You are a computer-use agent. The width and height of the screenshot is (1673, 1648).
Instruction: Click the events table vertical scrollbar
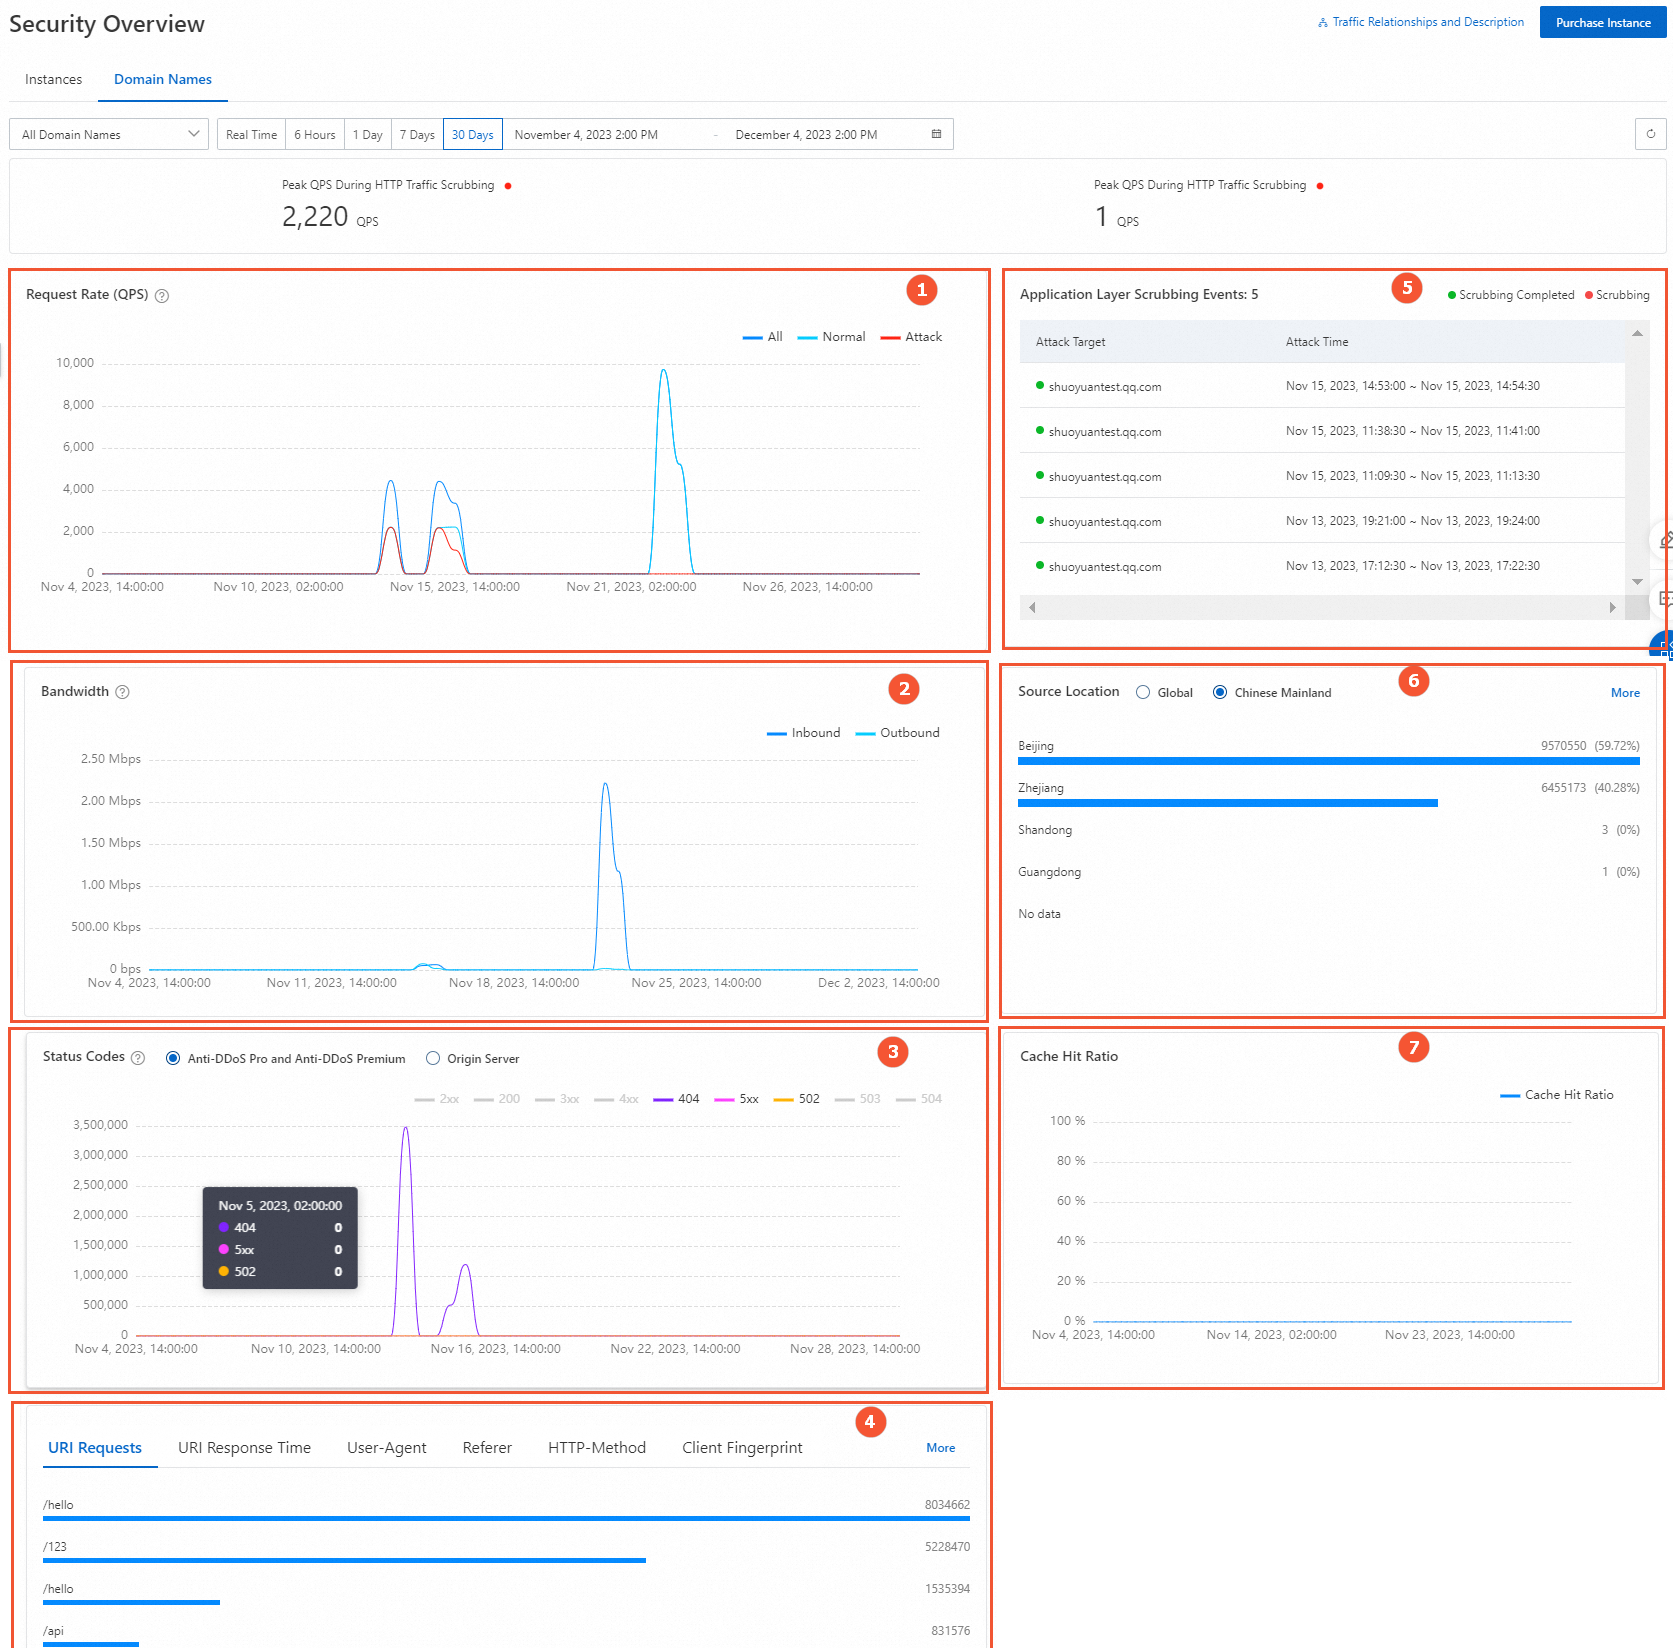[x=1637, y=457]
